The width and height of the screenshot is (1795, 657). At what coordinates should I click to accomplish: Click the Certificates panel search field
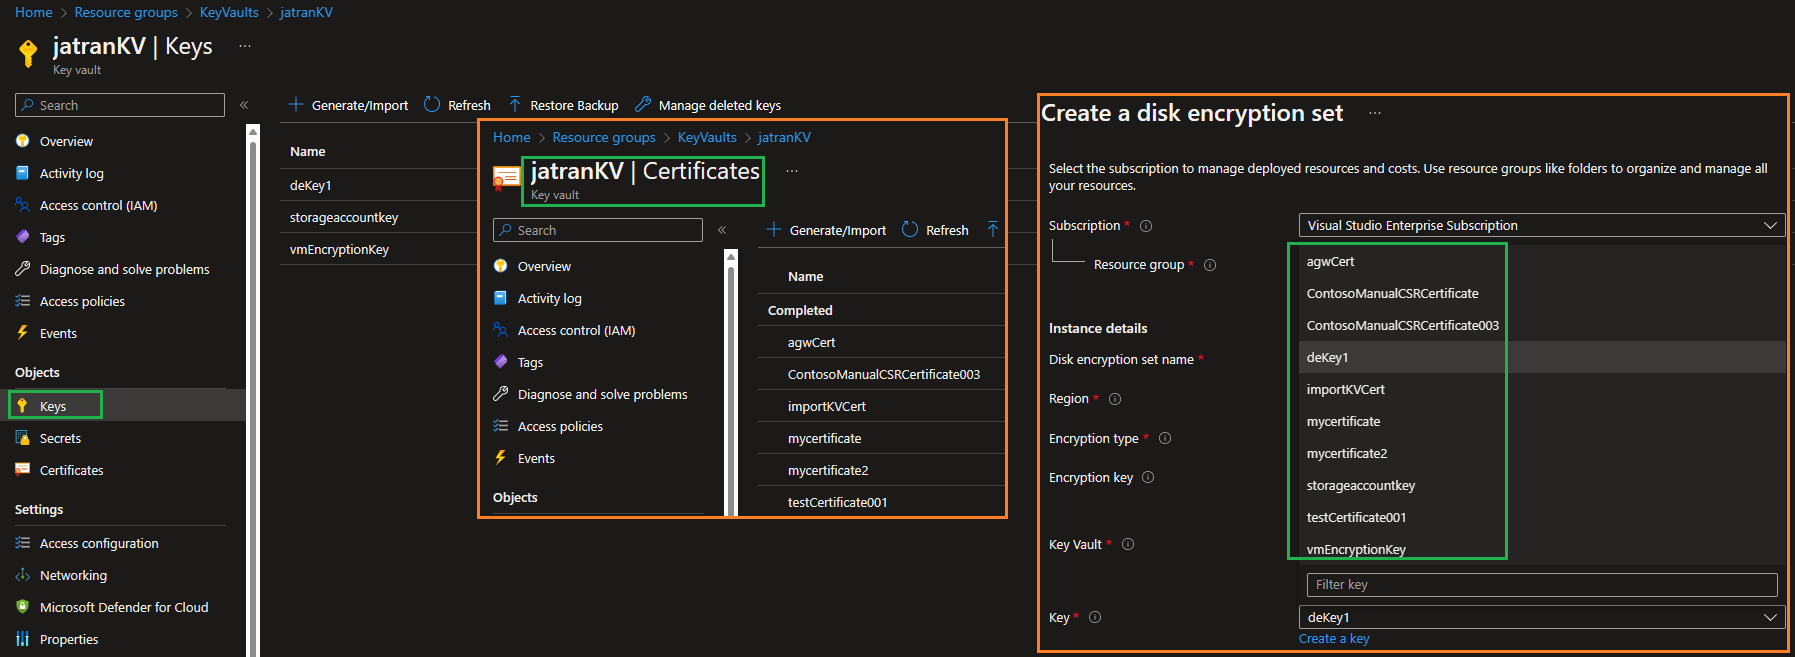coord(598,230)
